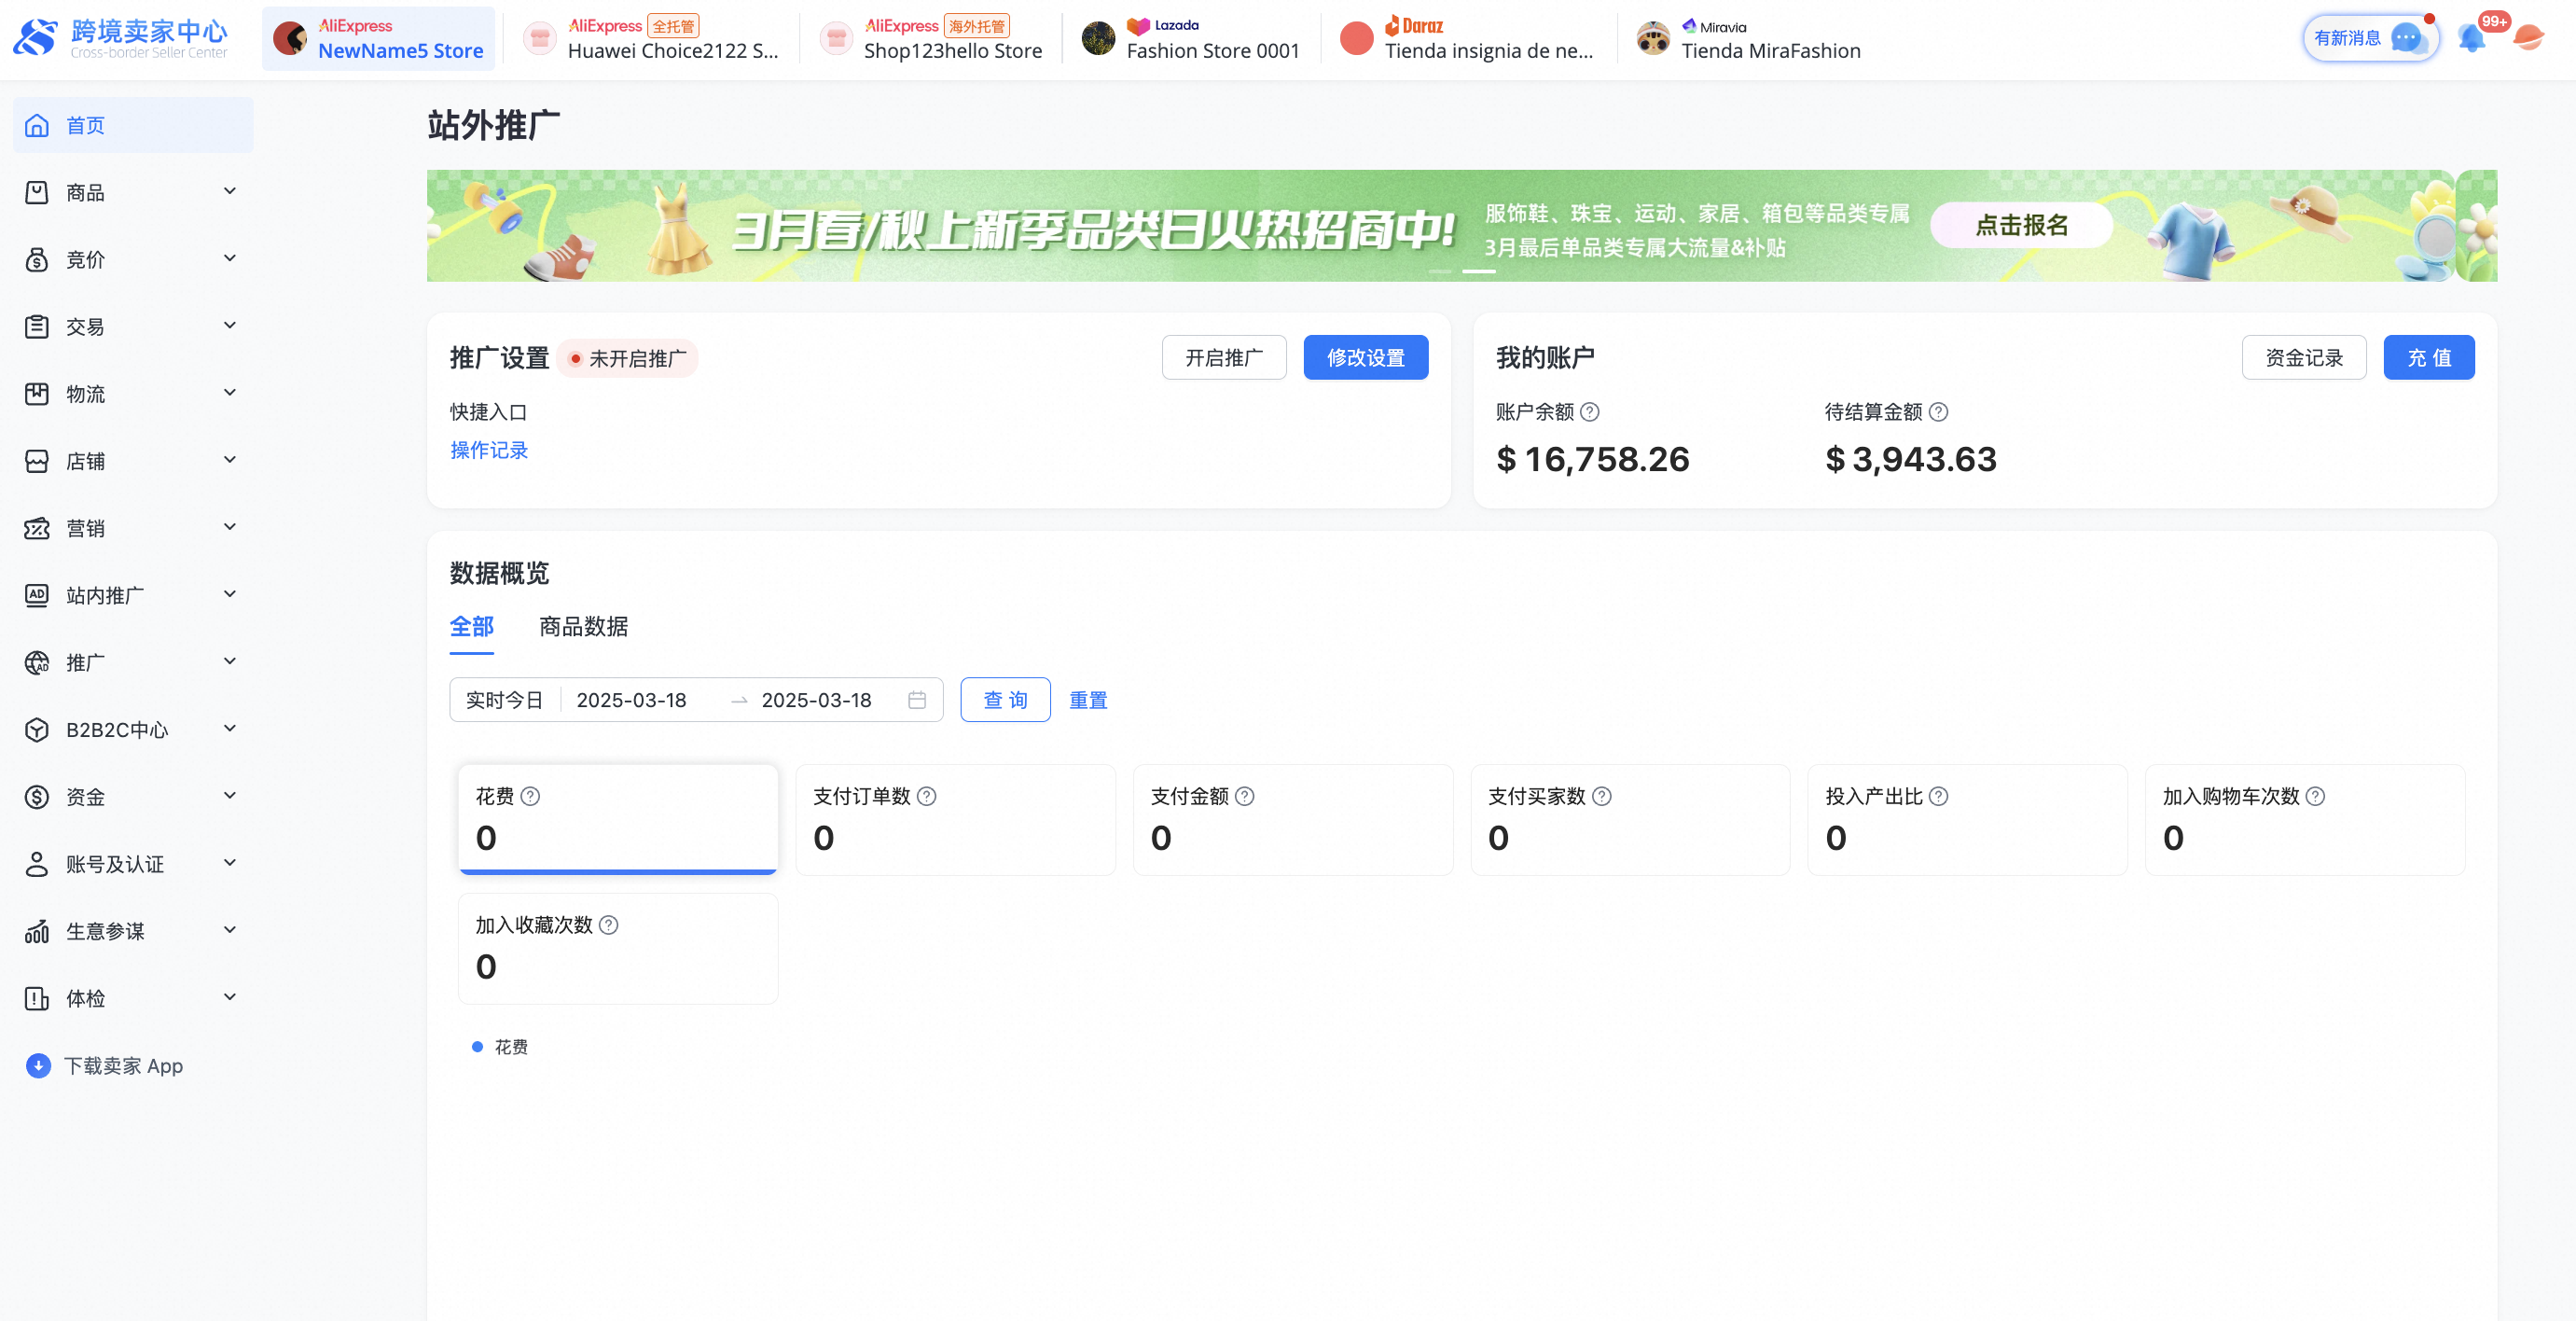Click the 修改设置 button
The height and width of the screenshot is (1321, 2576).
tap(1365, 357)
